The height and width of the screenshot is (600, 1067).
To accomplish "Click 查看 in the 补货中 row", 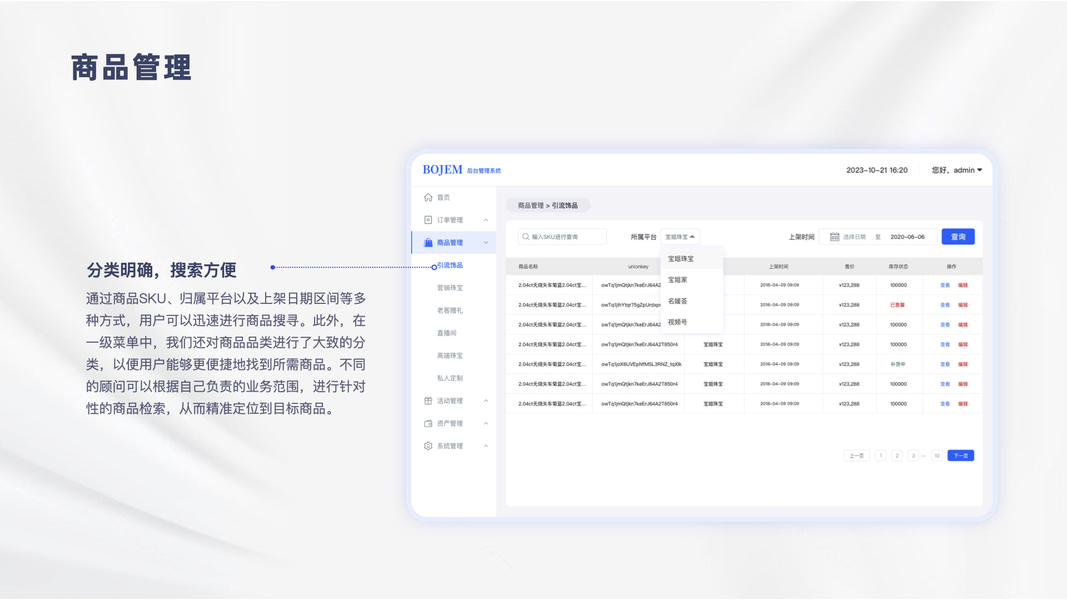I will [945, 364].
